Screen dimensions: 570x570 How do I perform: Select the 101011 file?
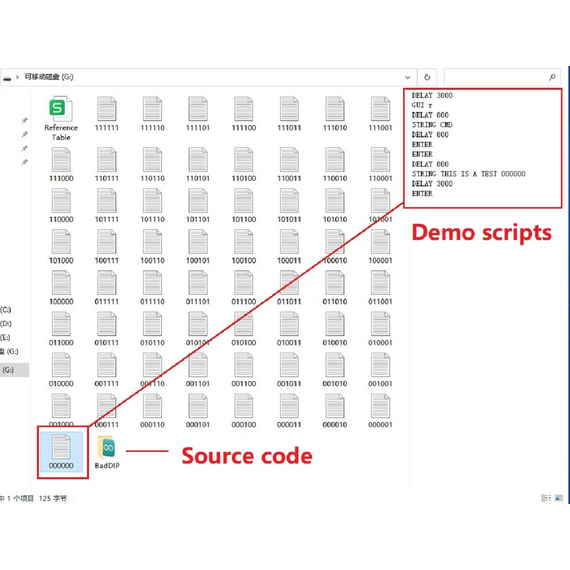[289, 205]
